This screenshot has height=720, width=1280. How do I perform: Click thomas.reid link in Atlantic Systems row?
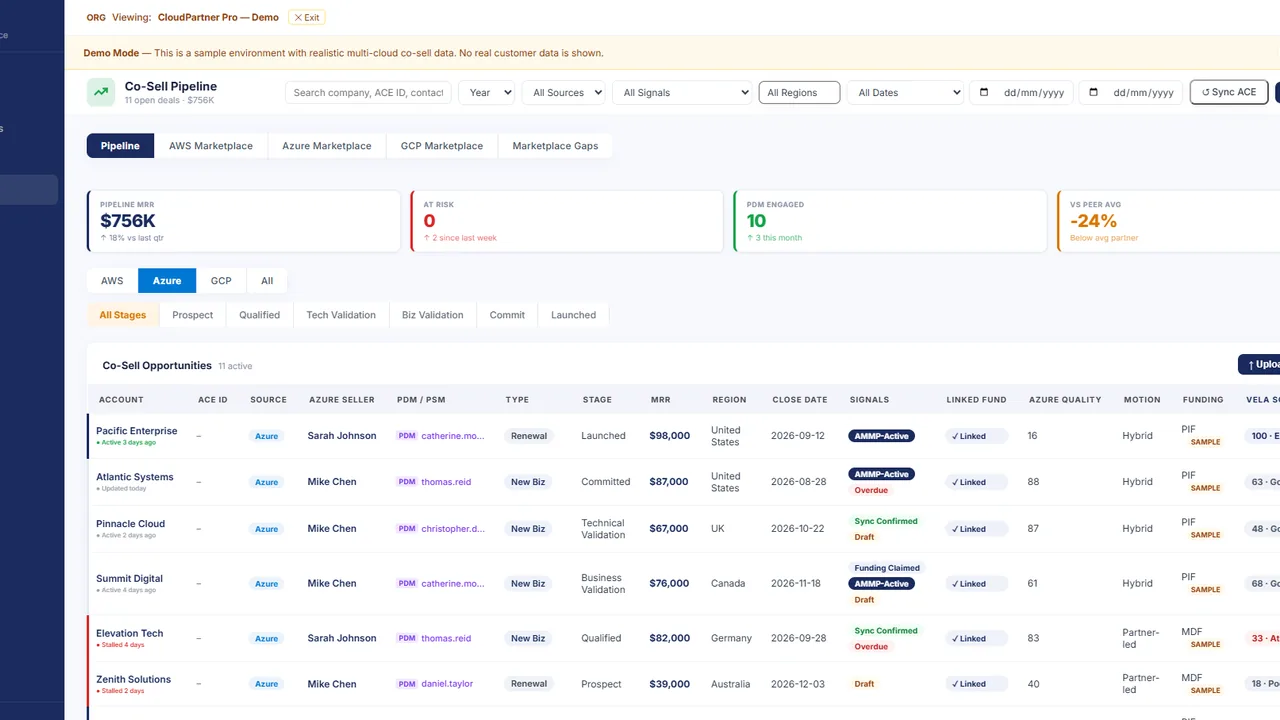[x=446, y=482]
